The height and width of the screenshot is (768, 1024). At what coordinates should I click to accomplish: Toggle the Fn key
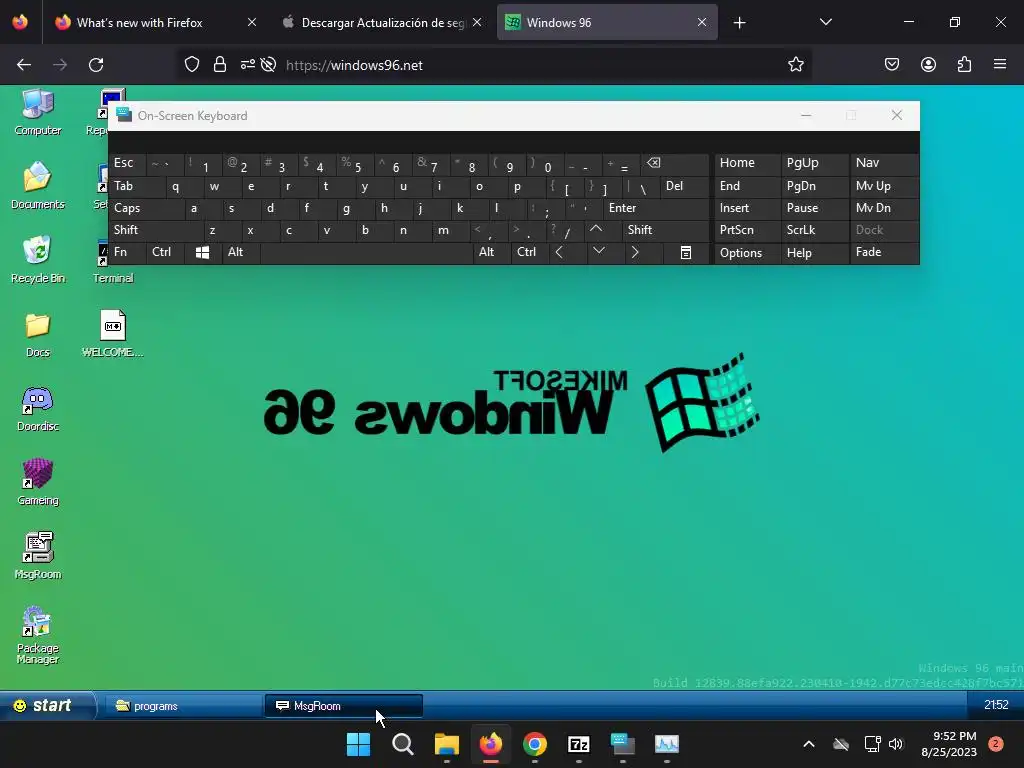[127, 252]
